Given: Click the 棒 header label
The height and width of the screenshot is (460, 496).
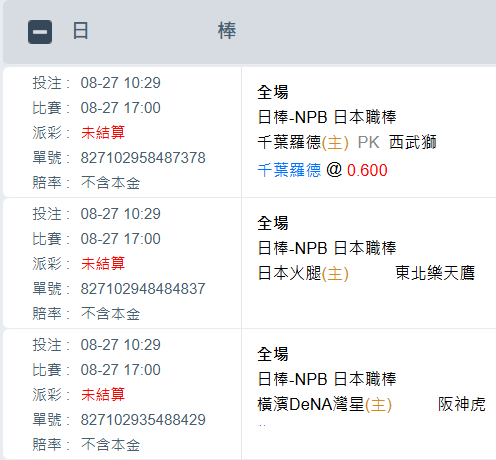Looking at the screenshot, I should (x=227, y=31).
